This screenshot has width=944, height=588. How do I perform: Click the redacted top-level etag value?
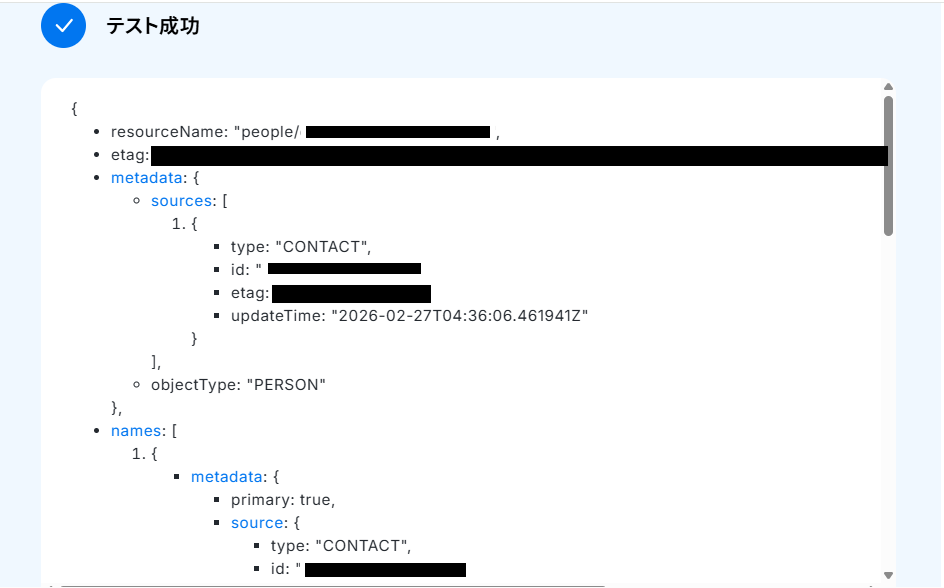[x=518, y=155]
